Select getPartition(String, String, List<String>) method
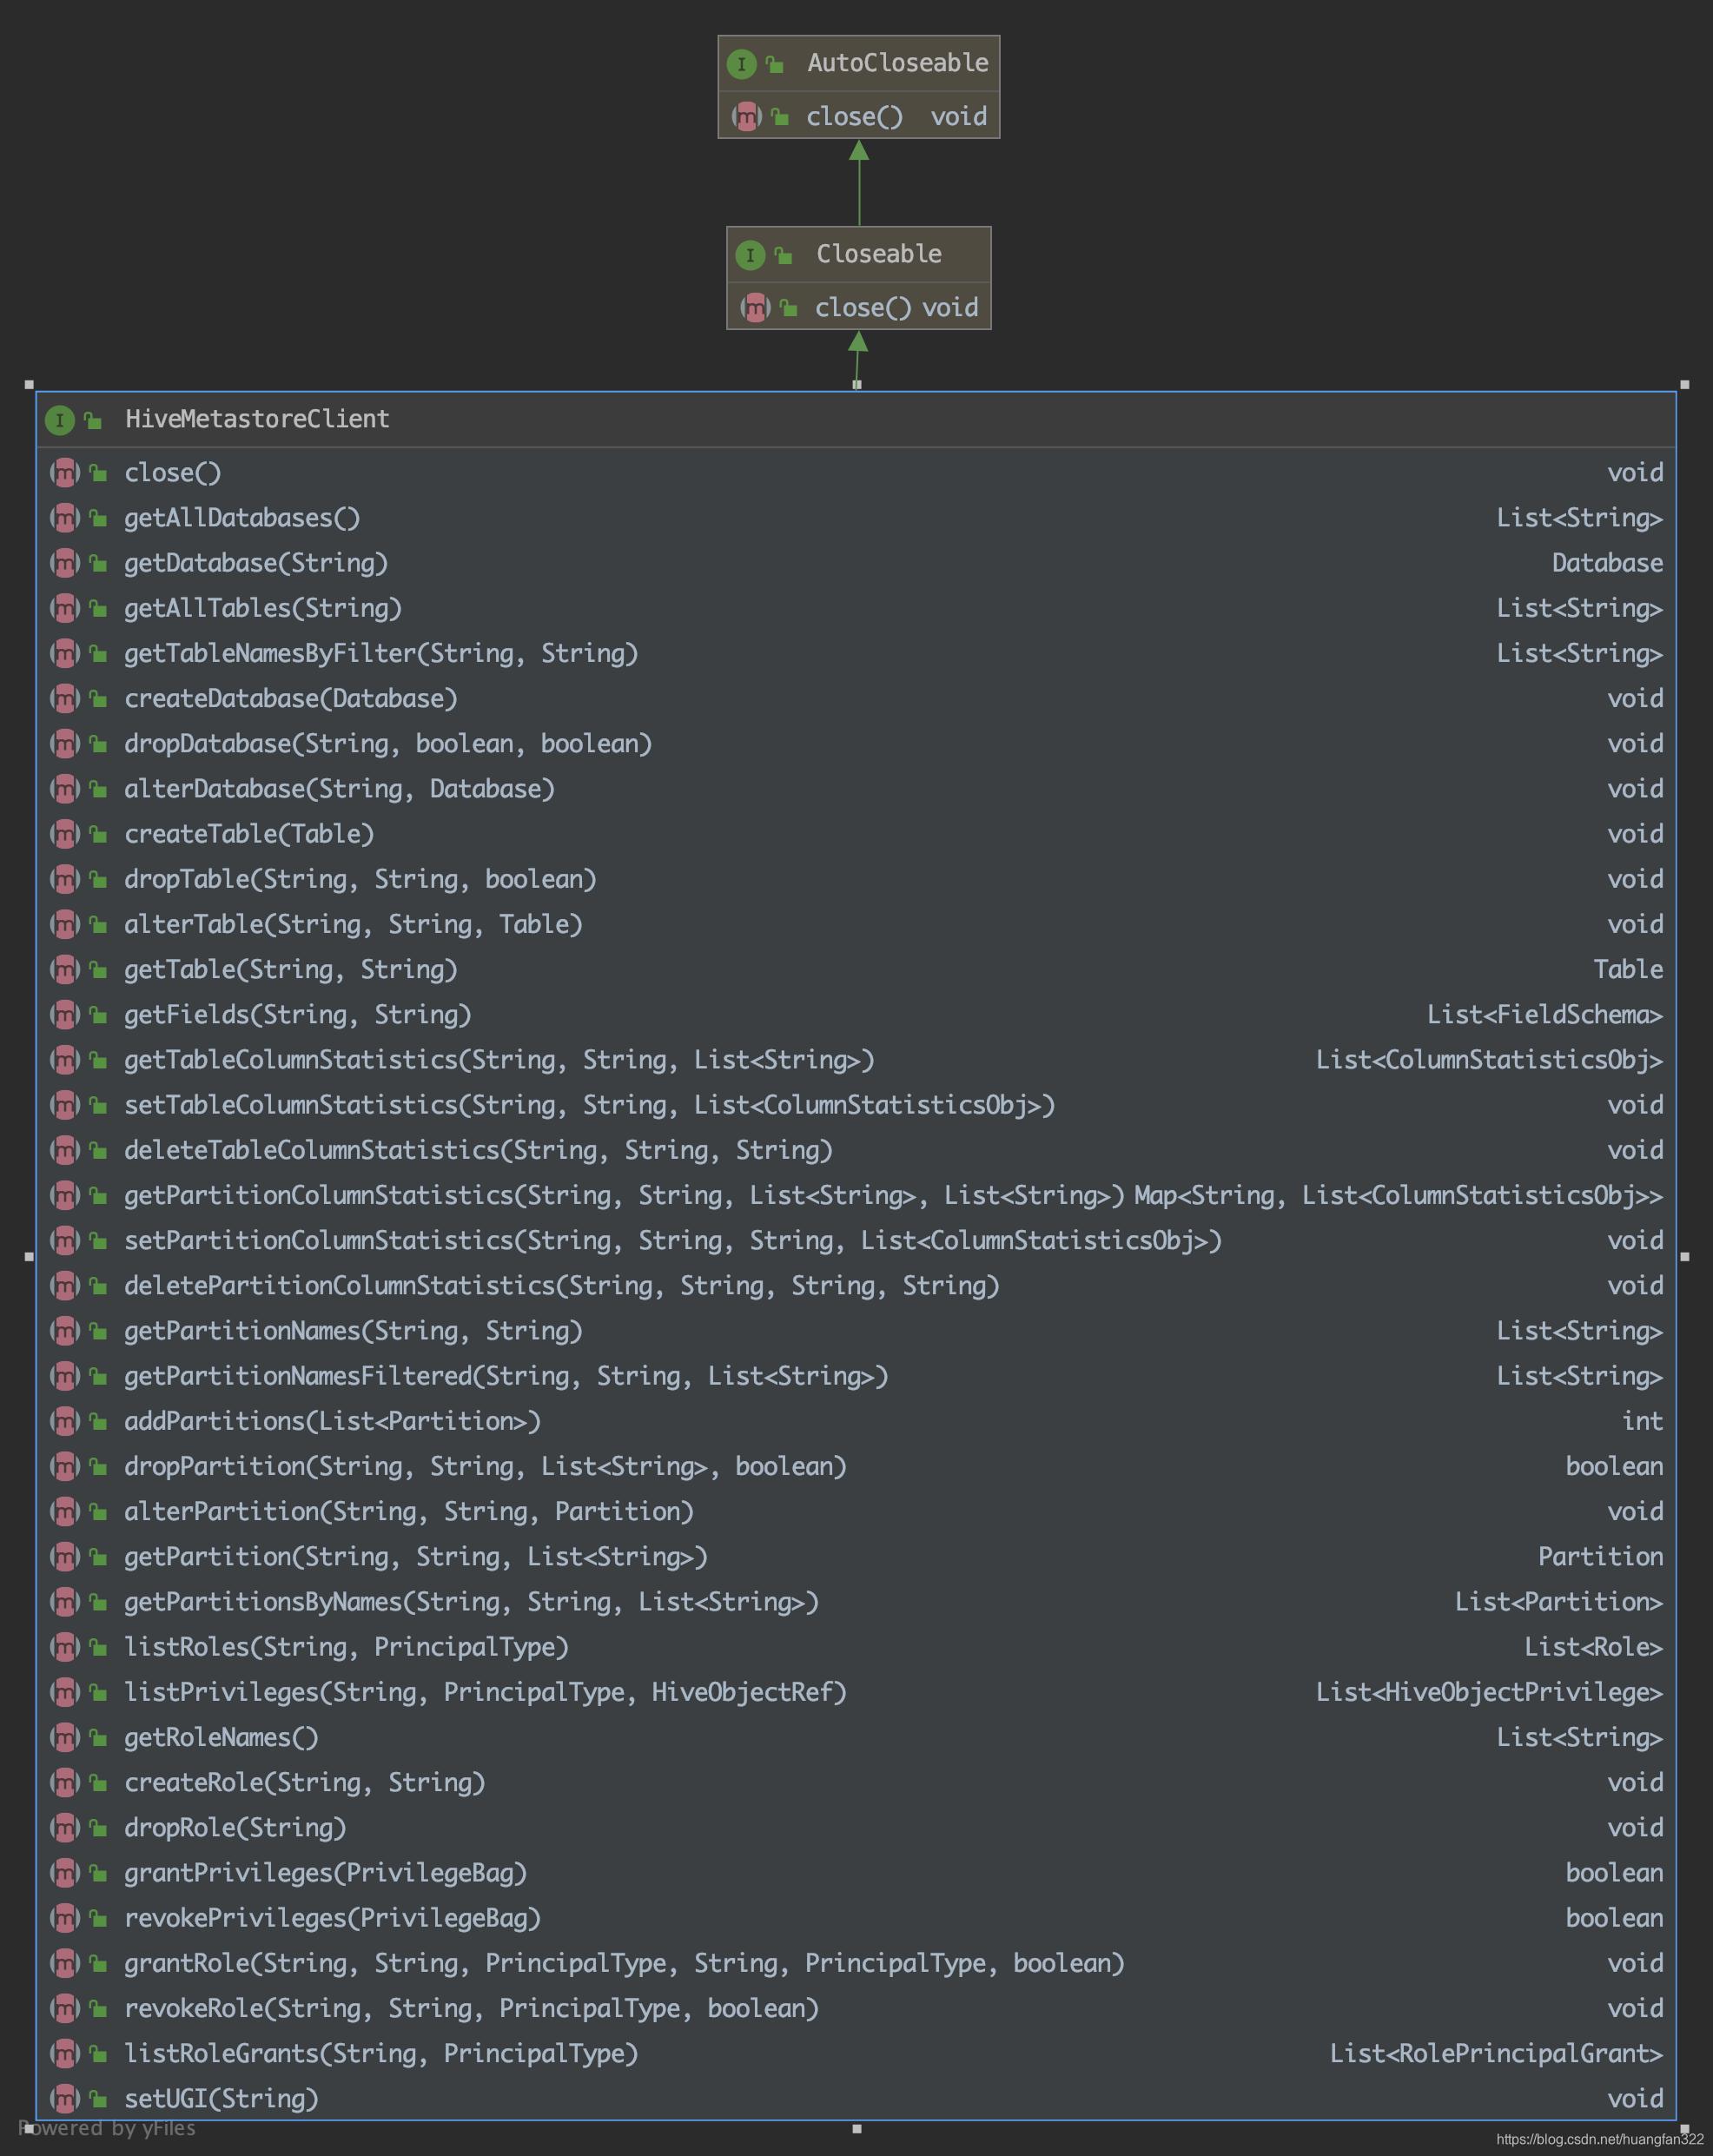The image size is (1713, 2156). [x=416, y=1557]
